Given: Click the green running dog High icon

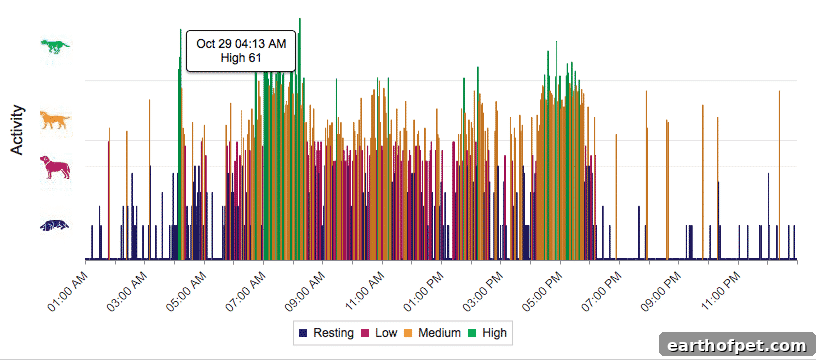Looking at the screenshot, I should (x=55, y=46).
